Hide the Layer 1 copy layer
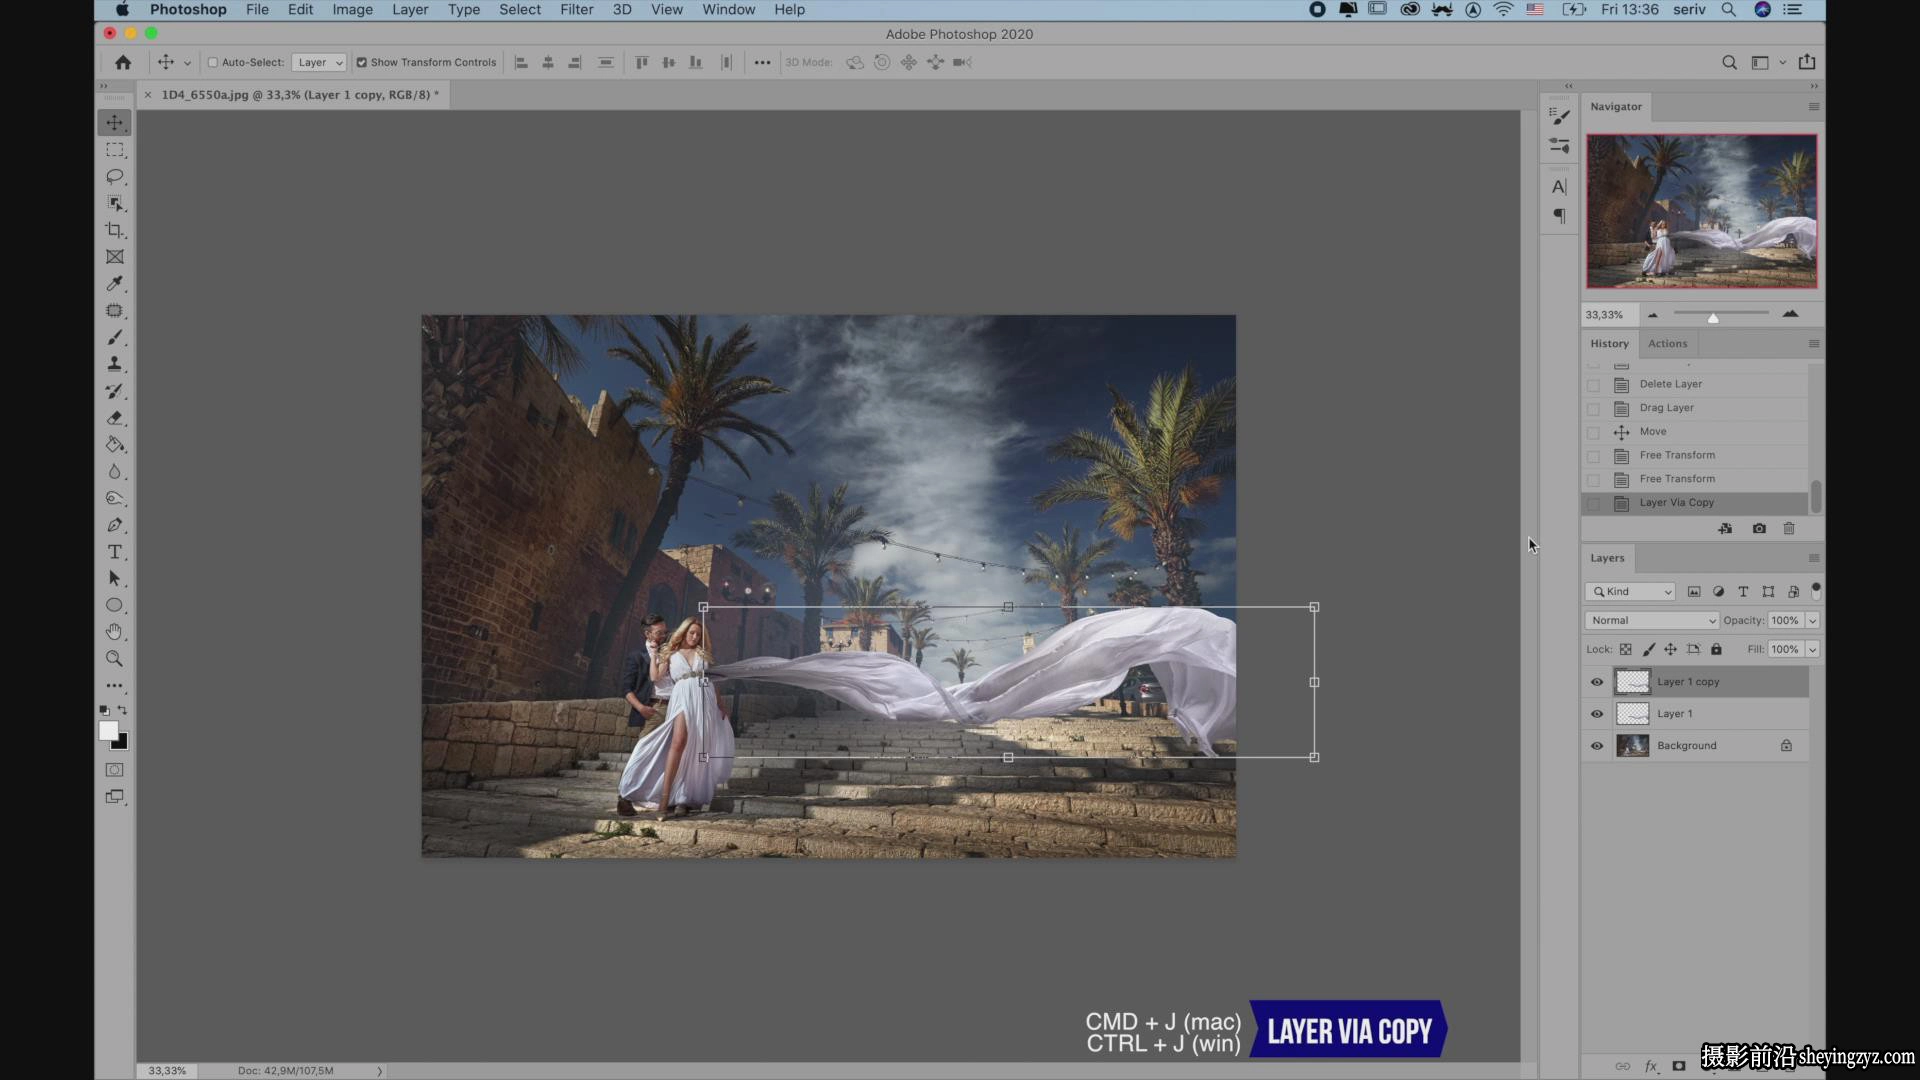Viewport: 1920px width, 1080px height. tap(1597, 682)
